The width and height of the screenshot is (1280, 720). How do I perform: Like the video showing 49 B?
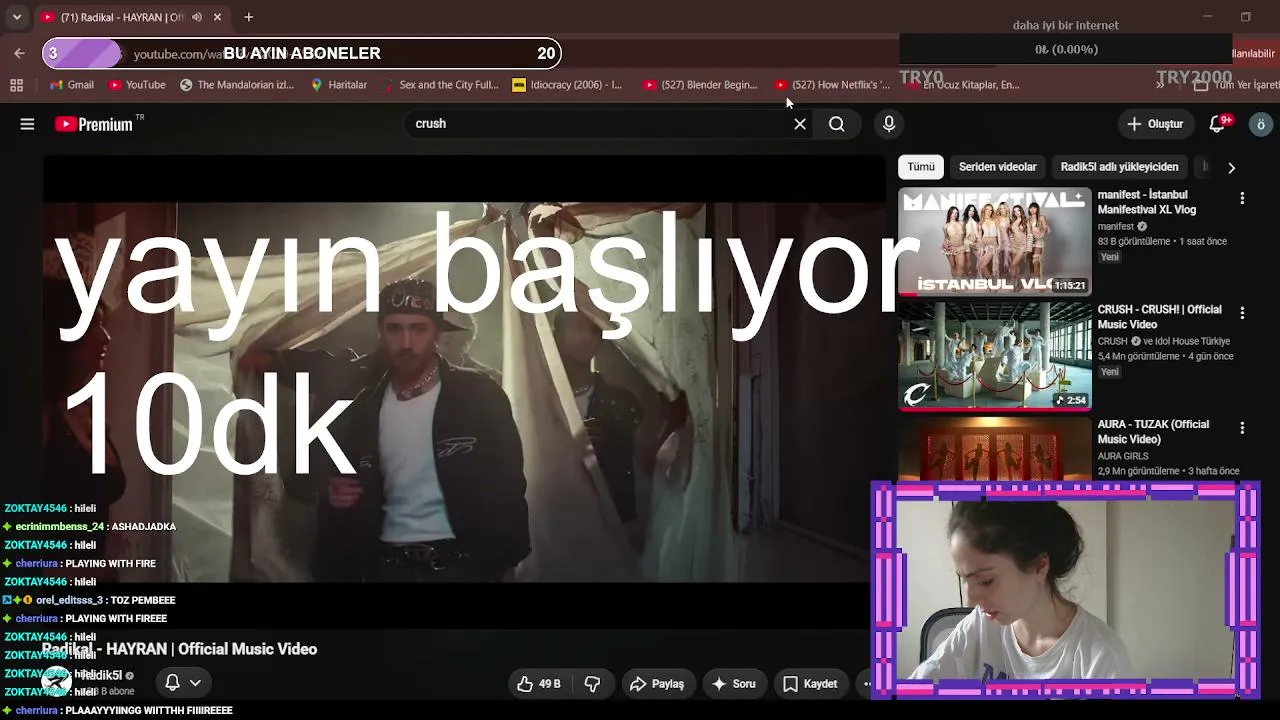[539, 684]
